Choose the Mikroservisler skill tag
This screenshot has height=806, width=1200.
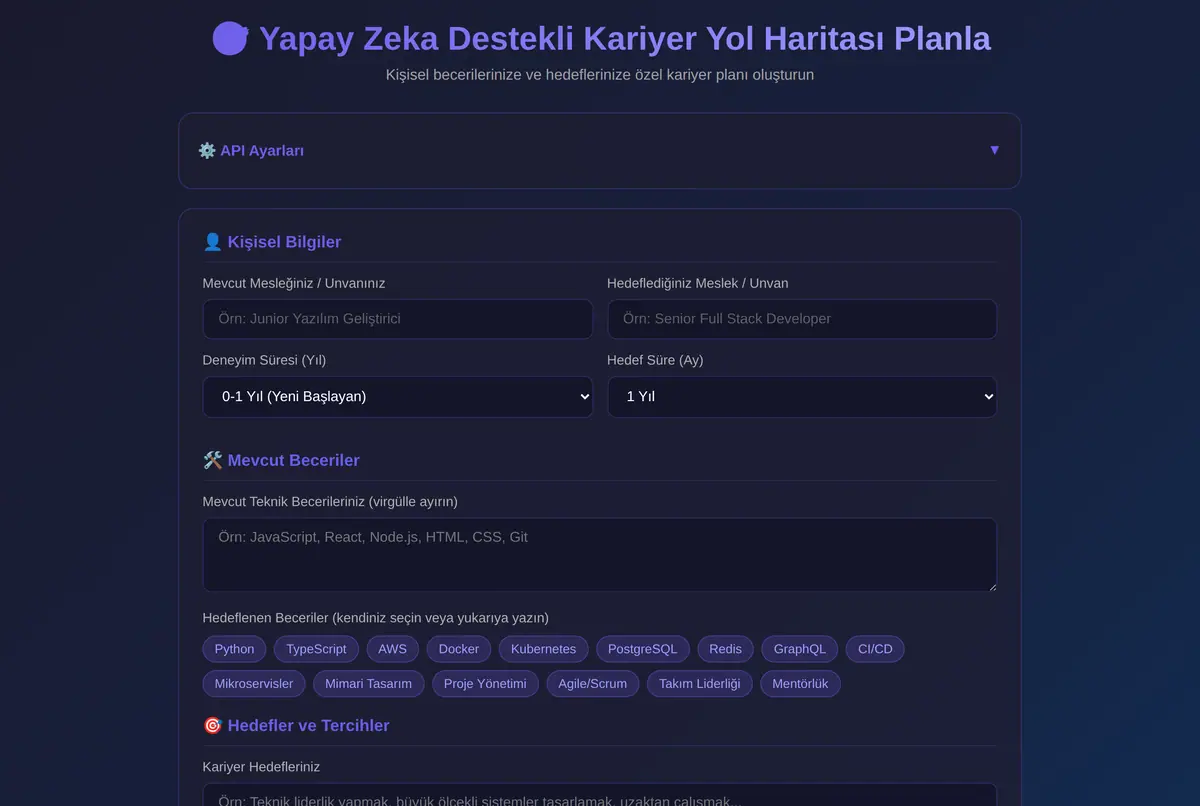coord(254,684)
